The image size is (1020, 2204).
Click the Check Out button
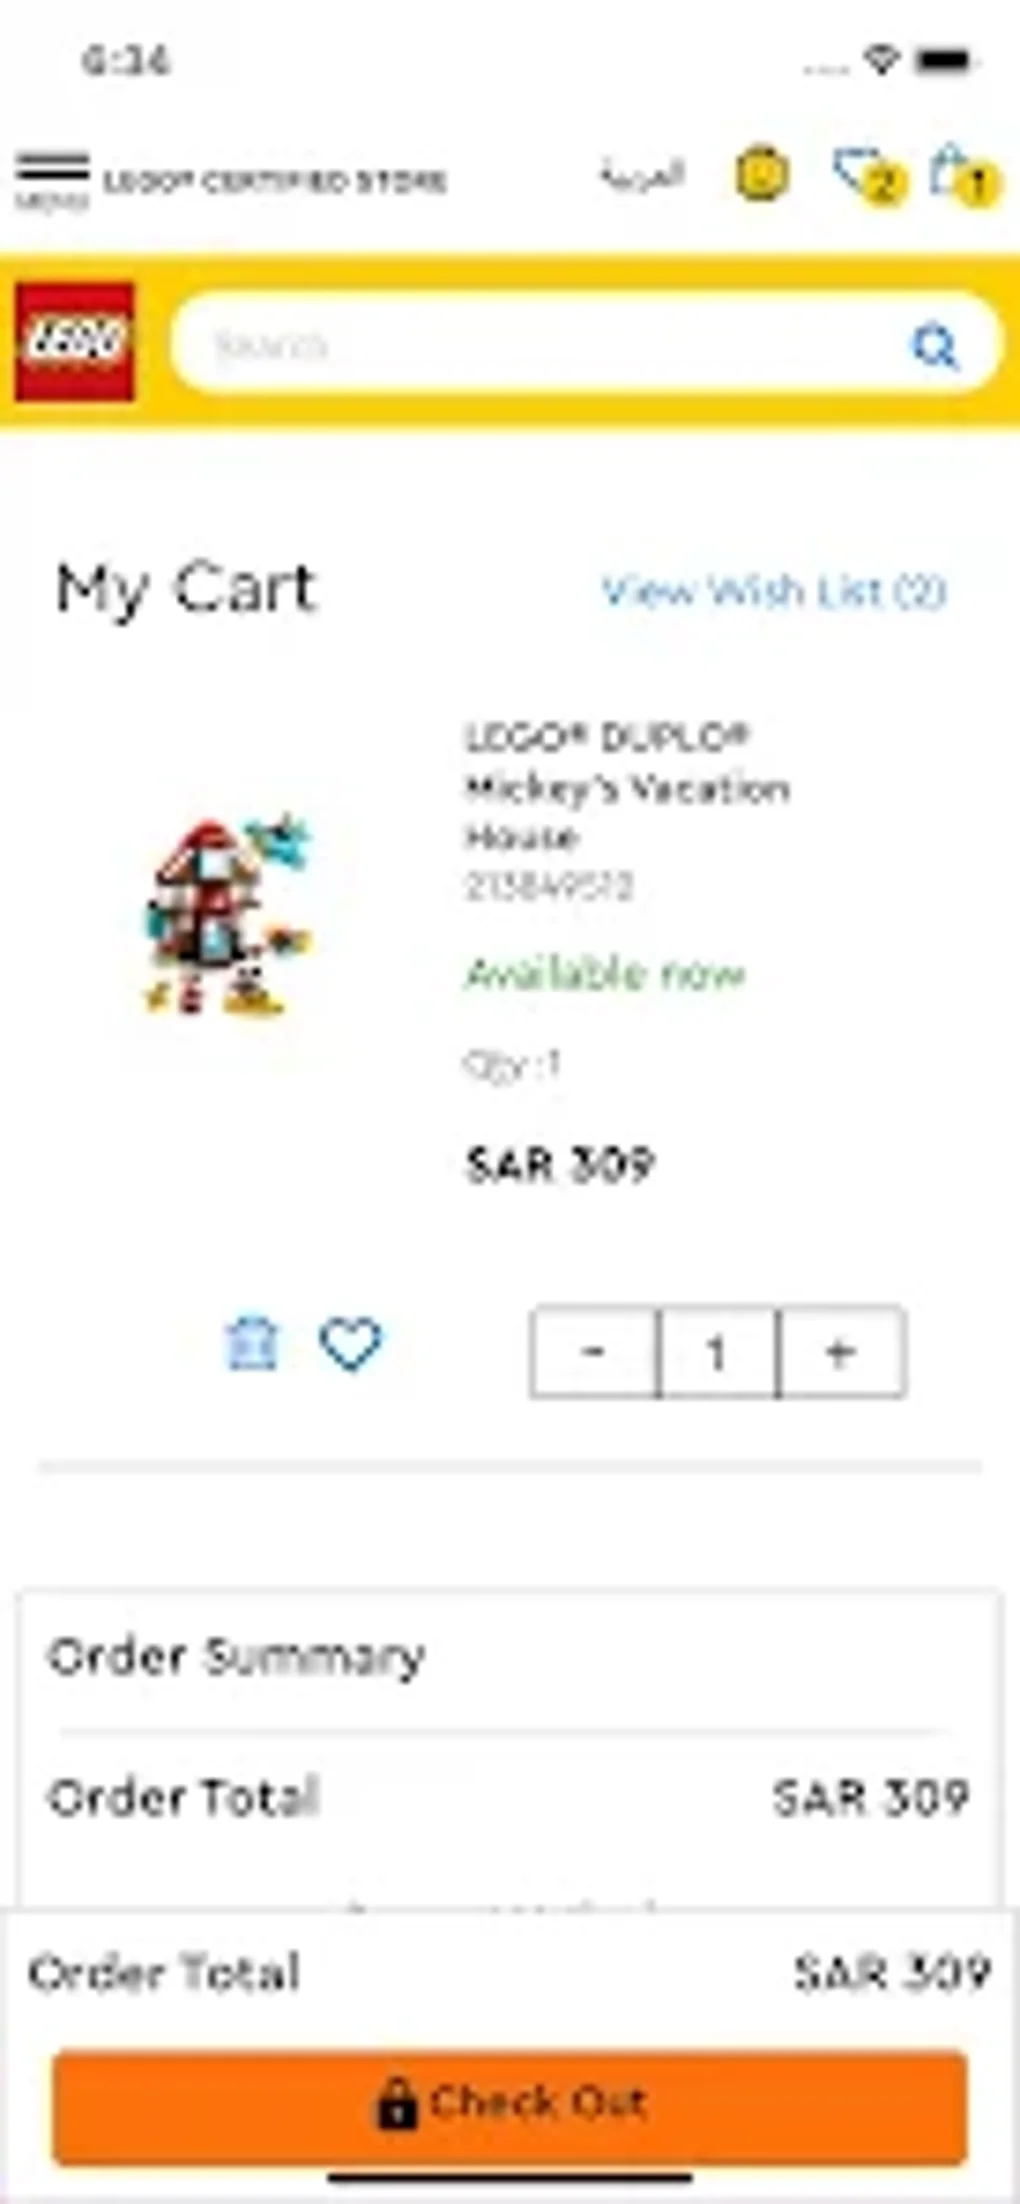tap(510, 2106)
